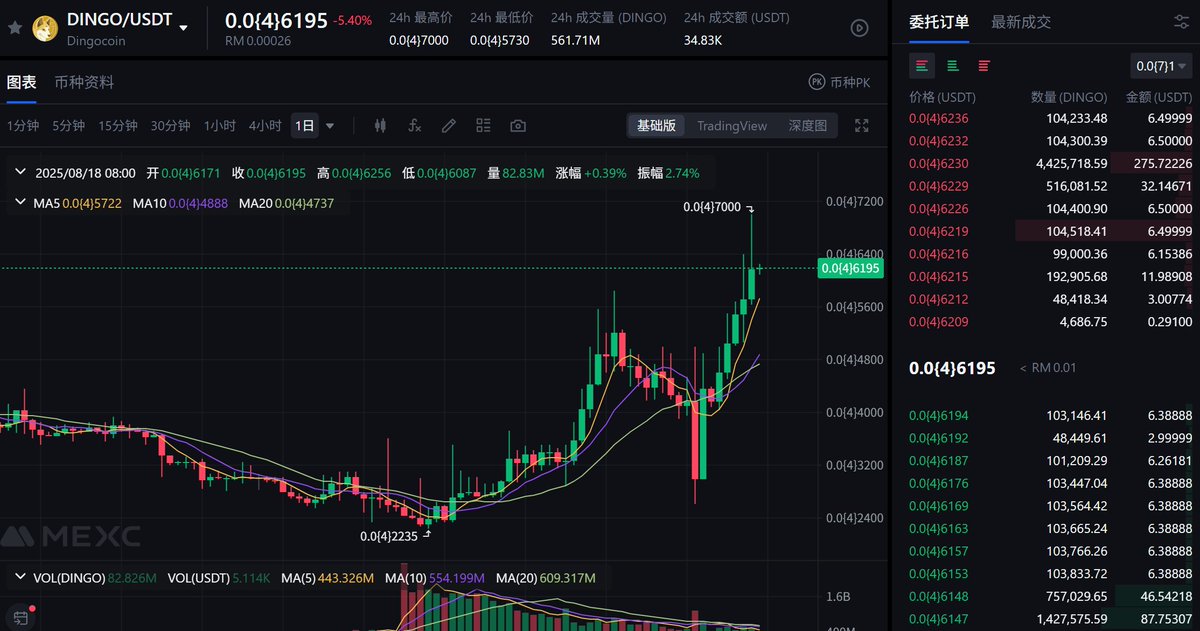Collapse the MA5 MA10 MA20 legend row
The image size is (1200, 631).
pos(20,202)
